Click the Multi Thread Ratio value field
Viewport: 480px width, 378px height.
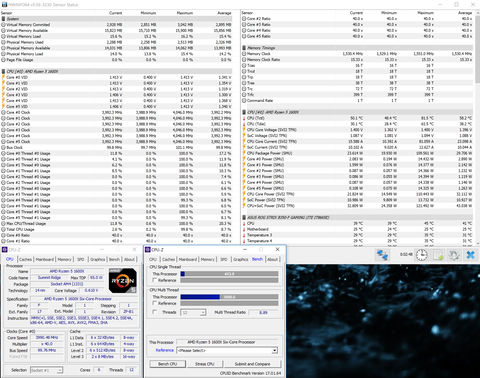tap(263, 312)
